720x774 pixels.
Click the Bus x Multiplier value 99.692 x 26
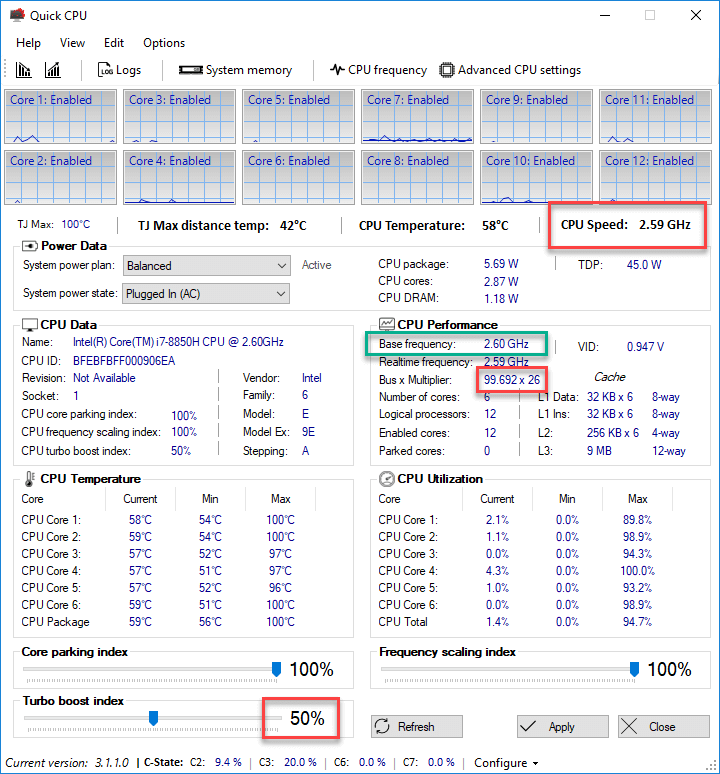(x=512, y=380)
